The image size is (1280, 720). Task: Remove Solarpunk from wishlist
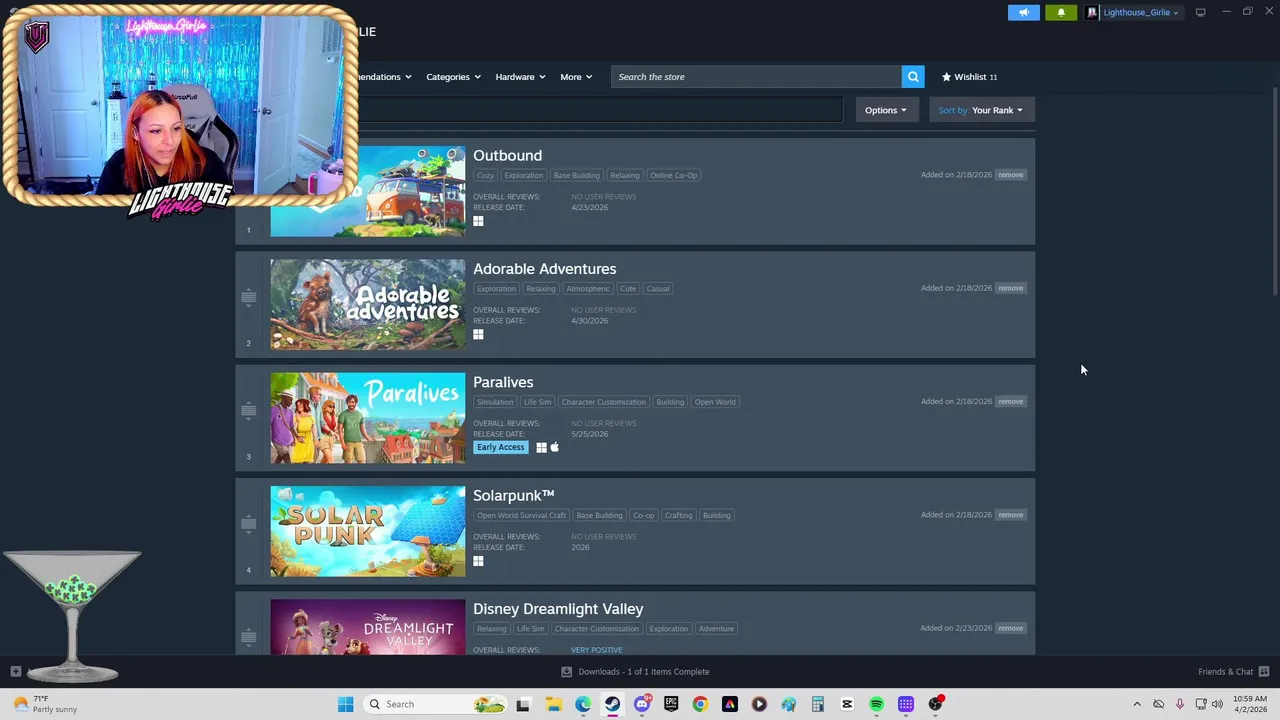pos(1010,515)
